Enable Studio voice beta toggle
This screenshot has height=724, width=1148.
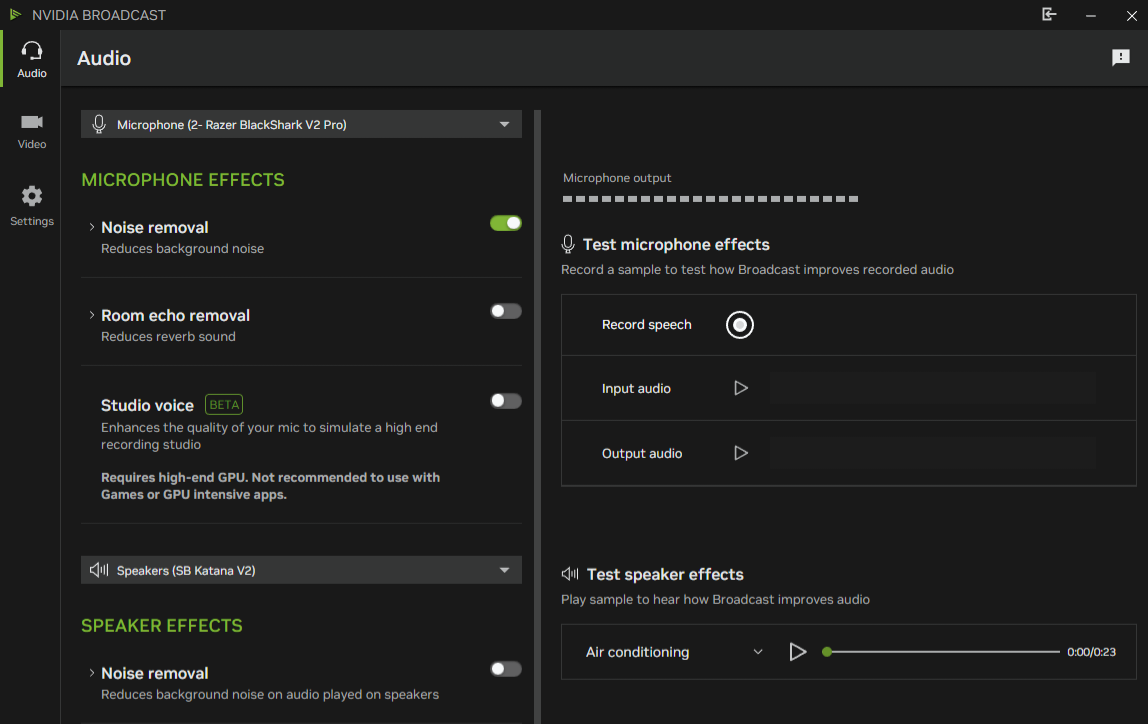click(x=505, y=401)
